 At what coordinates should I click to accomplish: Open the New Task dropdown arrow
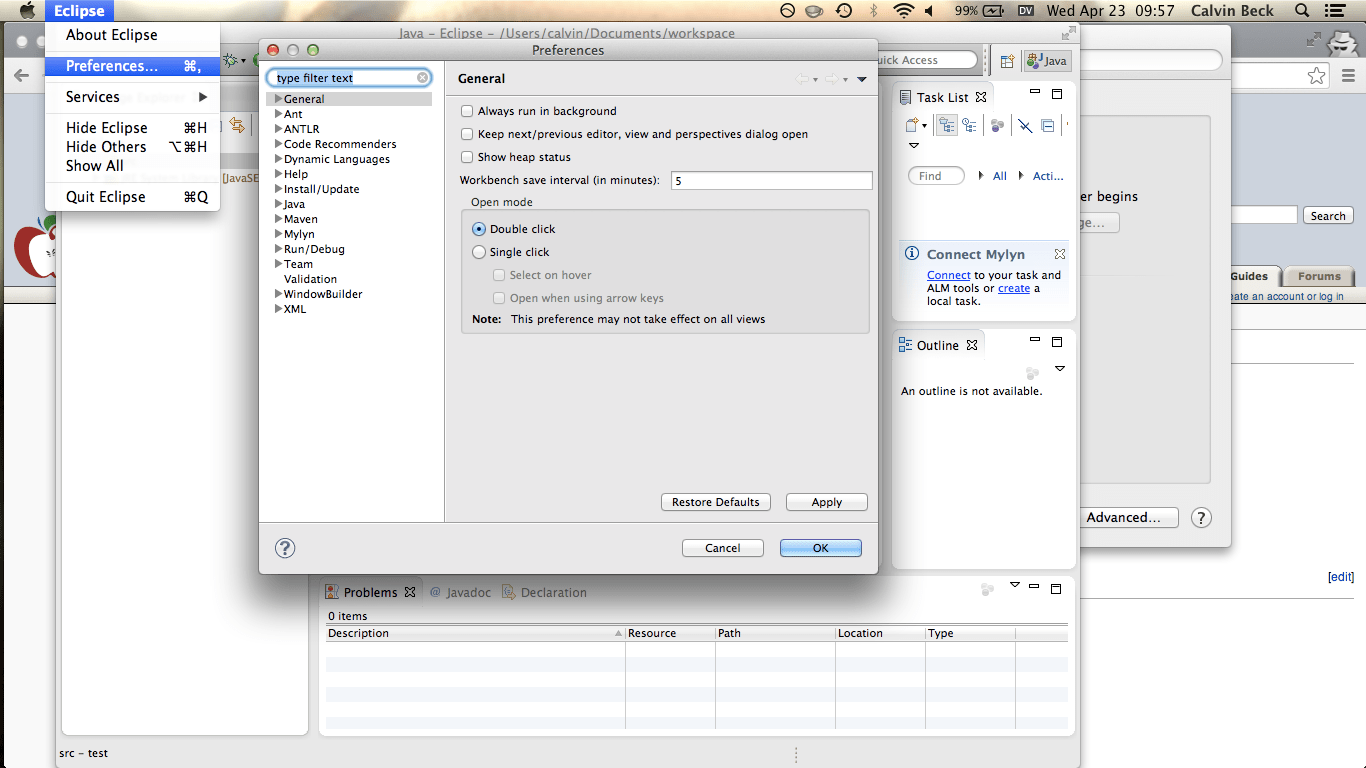[925, 126]
